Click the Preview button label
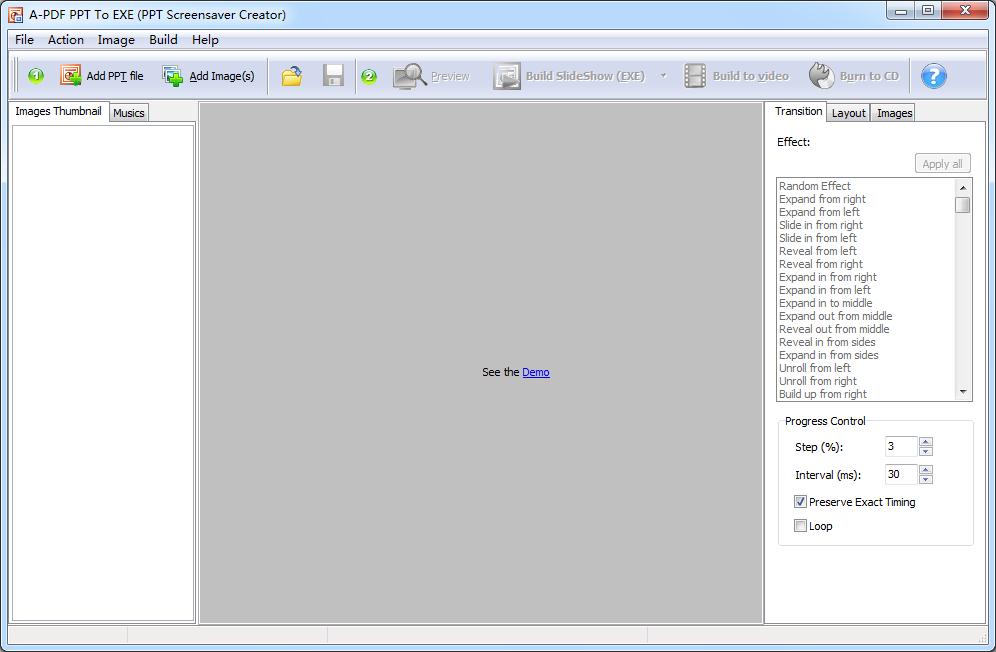The width and height of the screenshot is (996, 652). click(450, 76)
